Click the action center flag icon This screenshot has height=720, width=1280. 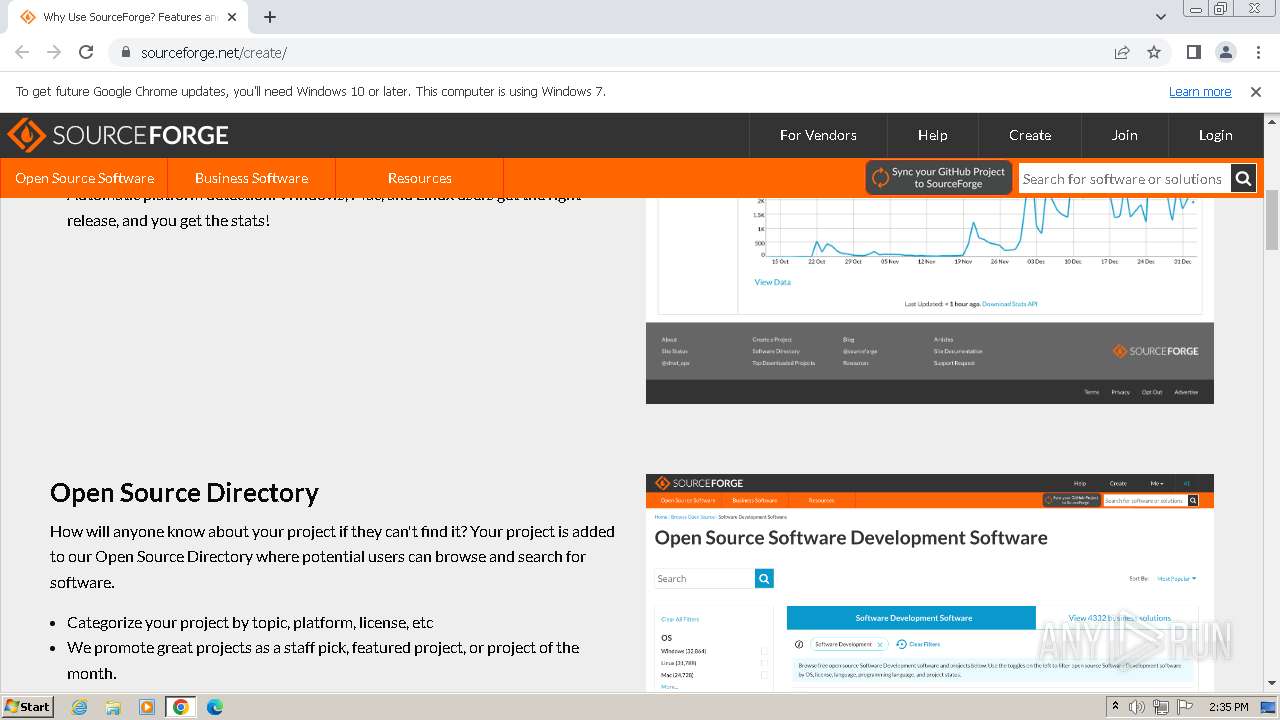pyautogui.click(x=1185, y=707)
